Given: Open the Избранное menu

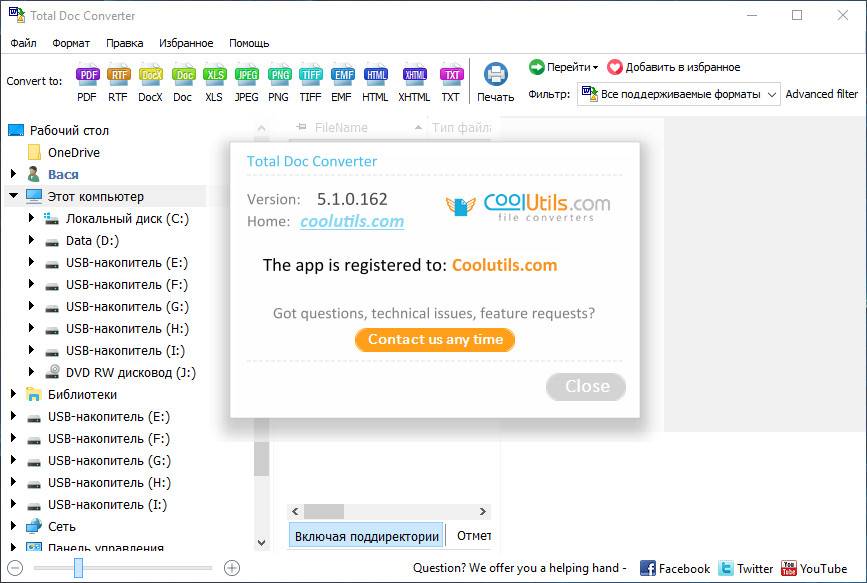Looking at the screenshot, I should click(x=186, y=43).
